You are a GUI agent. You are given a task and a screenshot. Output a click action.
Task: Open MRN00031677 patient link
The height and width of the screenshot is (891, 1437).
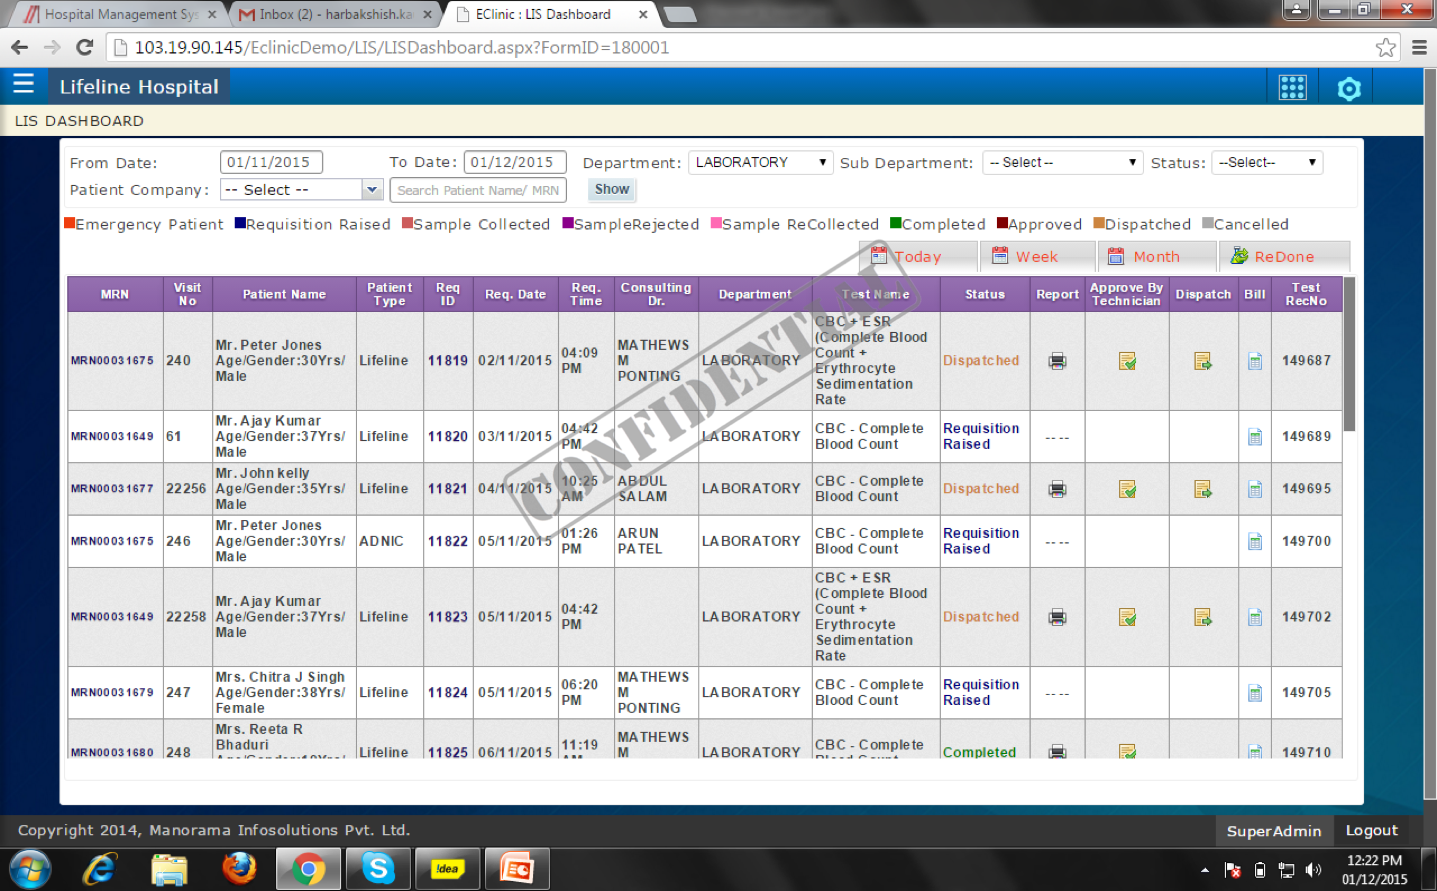pyautogui.click(x=112, y=489)
